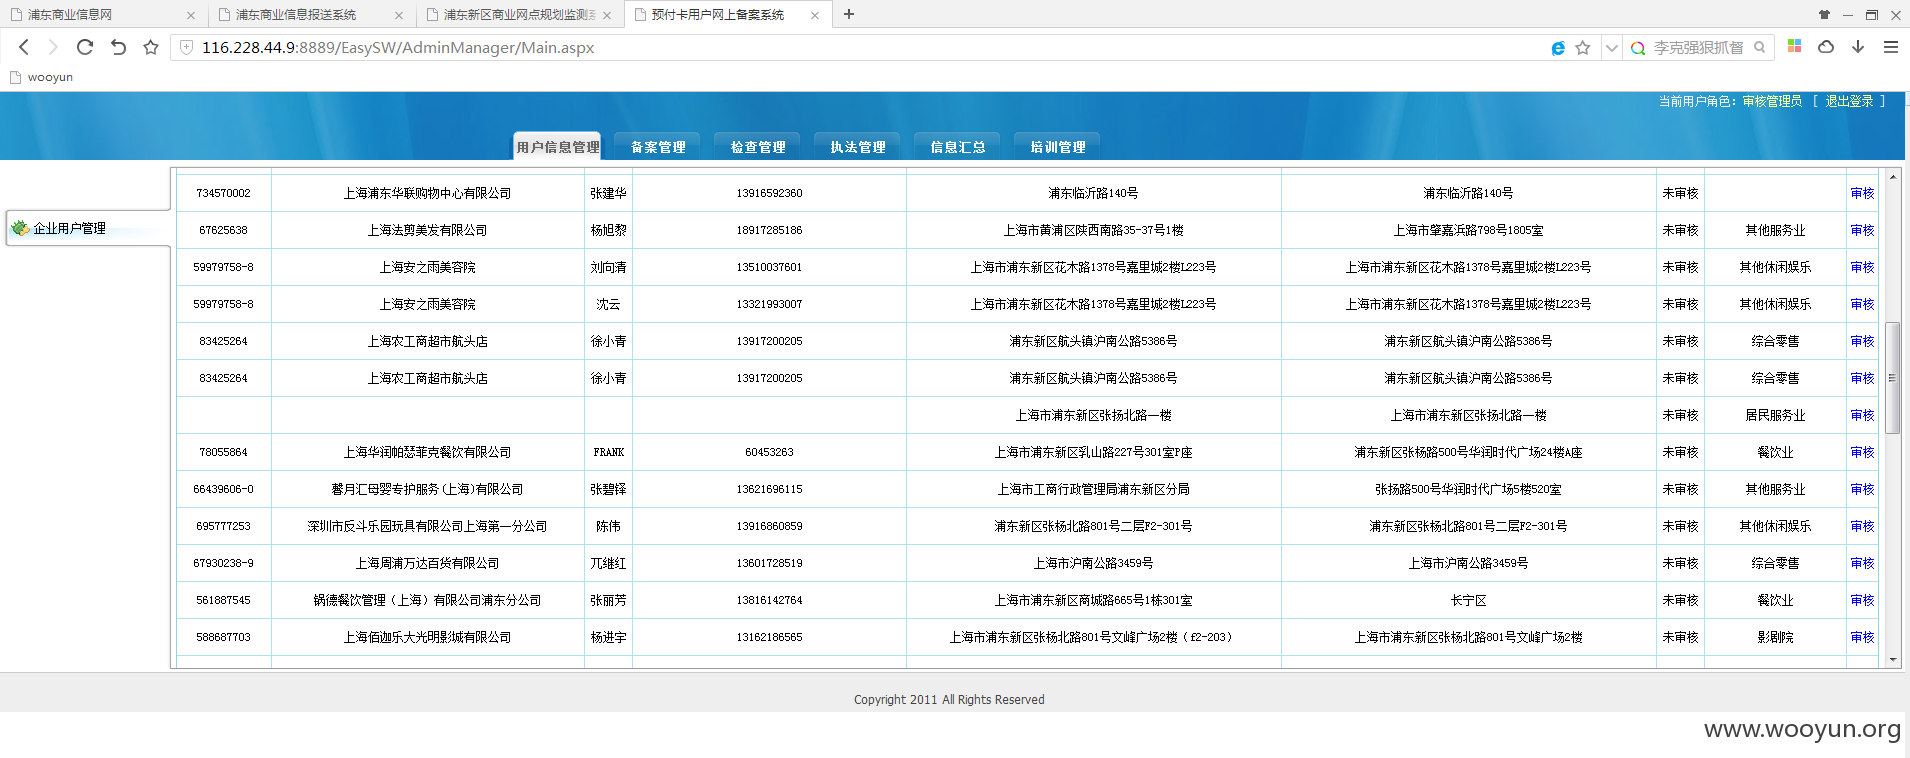Screen dimensions: 1910x758
Task: Close the 浦东商业信息网 tab
Action: [191, 15]
